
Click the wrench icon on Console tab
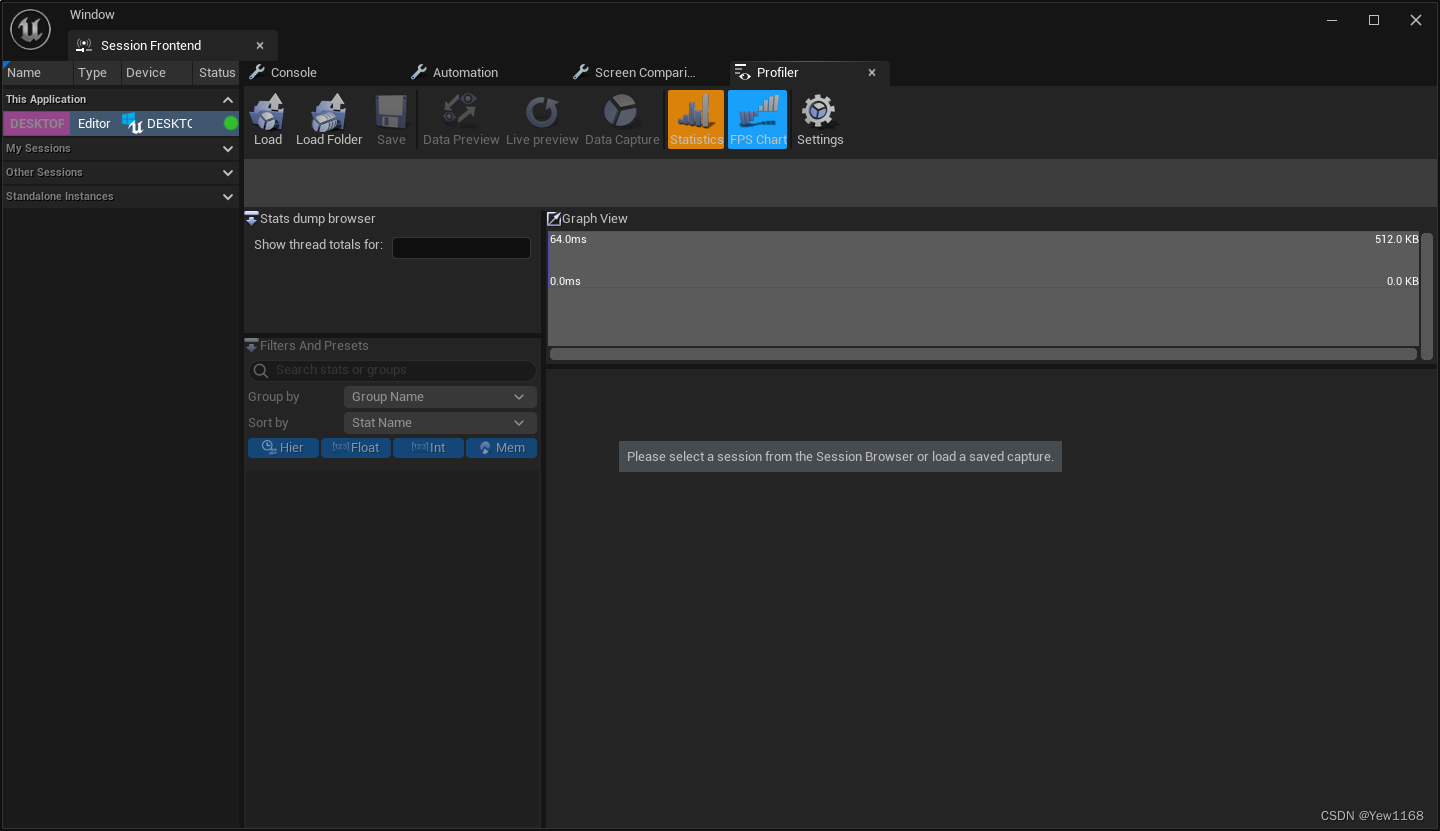(257, 72)
